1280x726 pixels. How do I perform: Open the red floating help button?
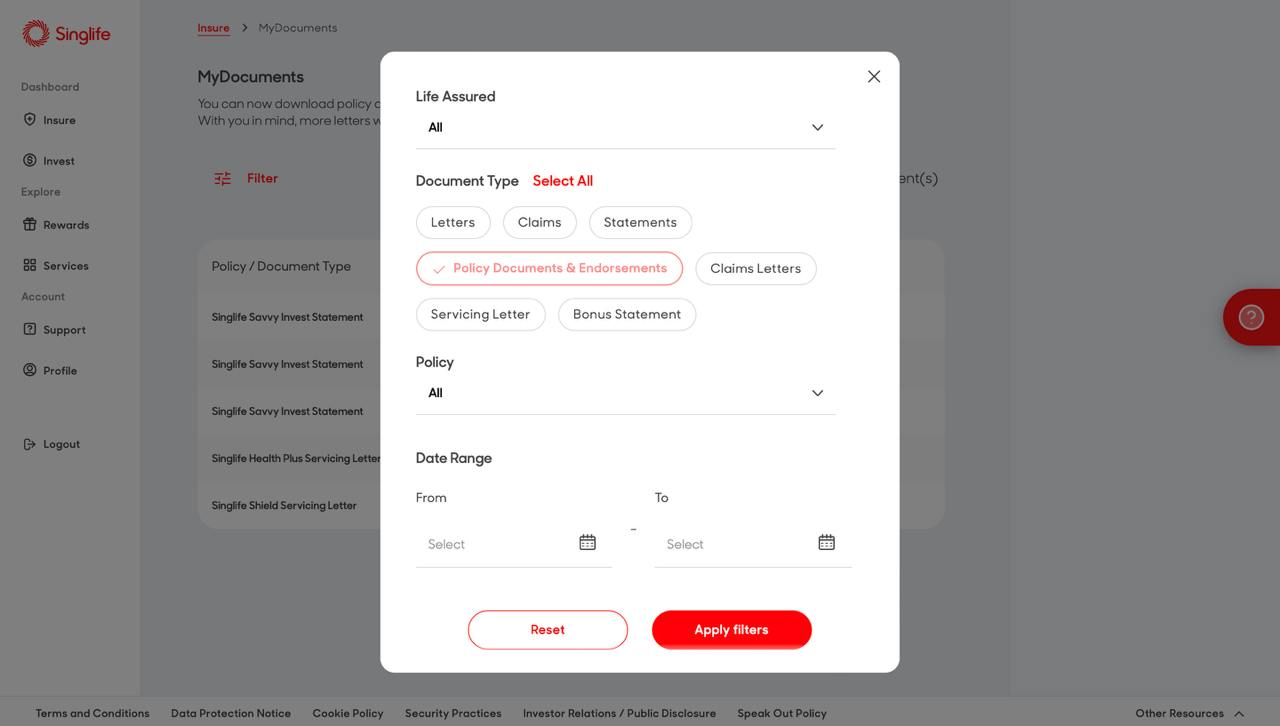[x=1251, y=317]
